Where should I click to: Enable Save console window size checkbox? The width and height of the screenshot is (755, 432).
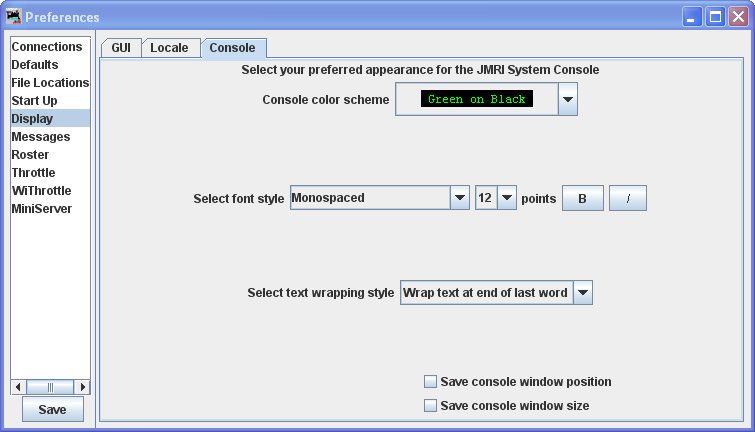tap(431, 406)
